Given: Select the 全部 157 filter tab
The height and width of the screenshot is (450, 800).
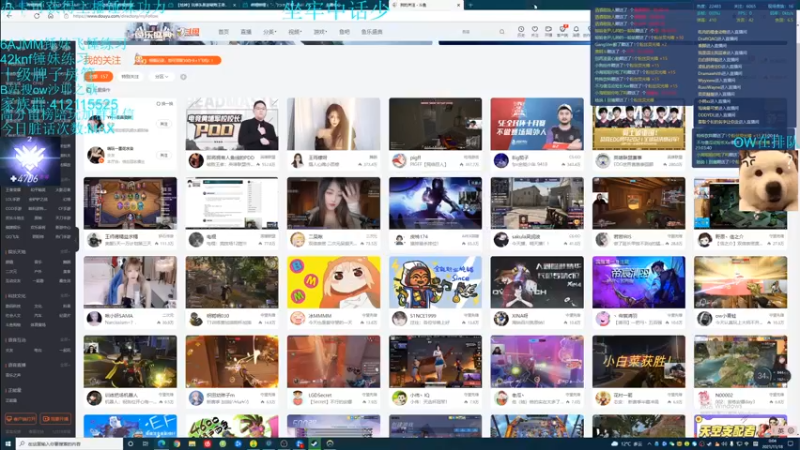Looking at the screenshot, I should (x=99, y=77).
